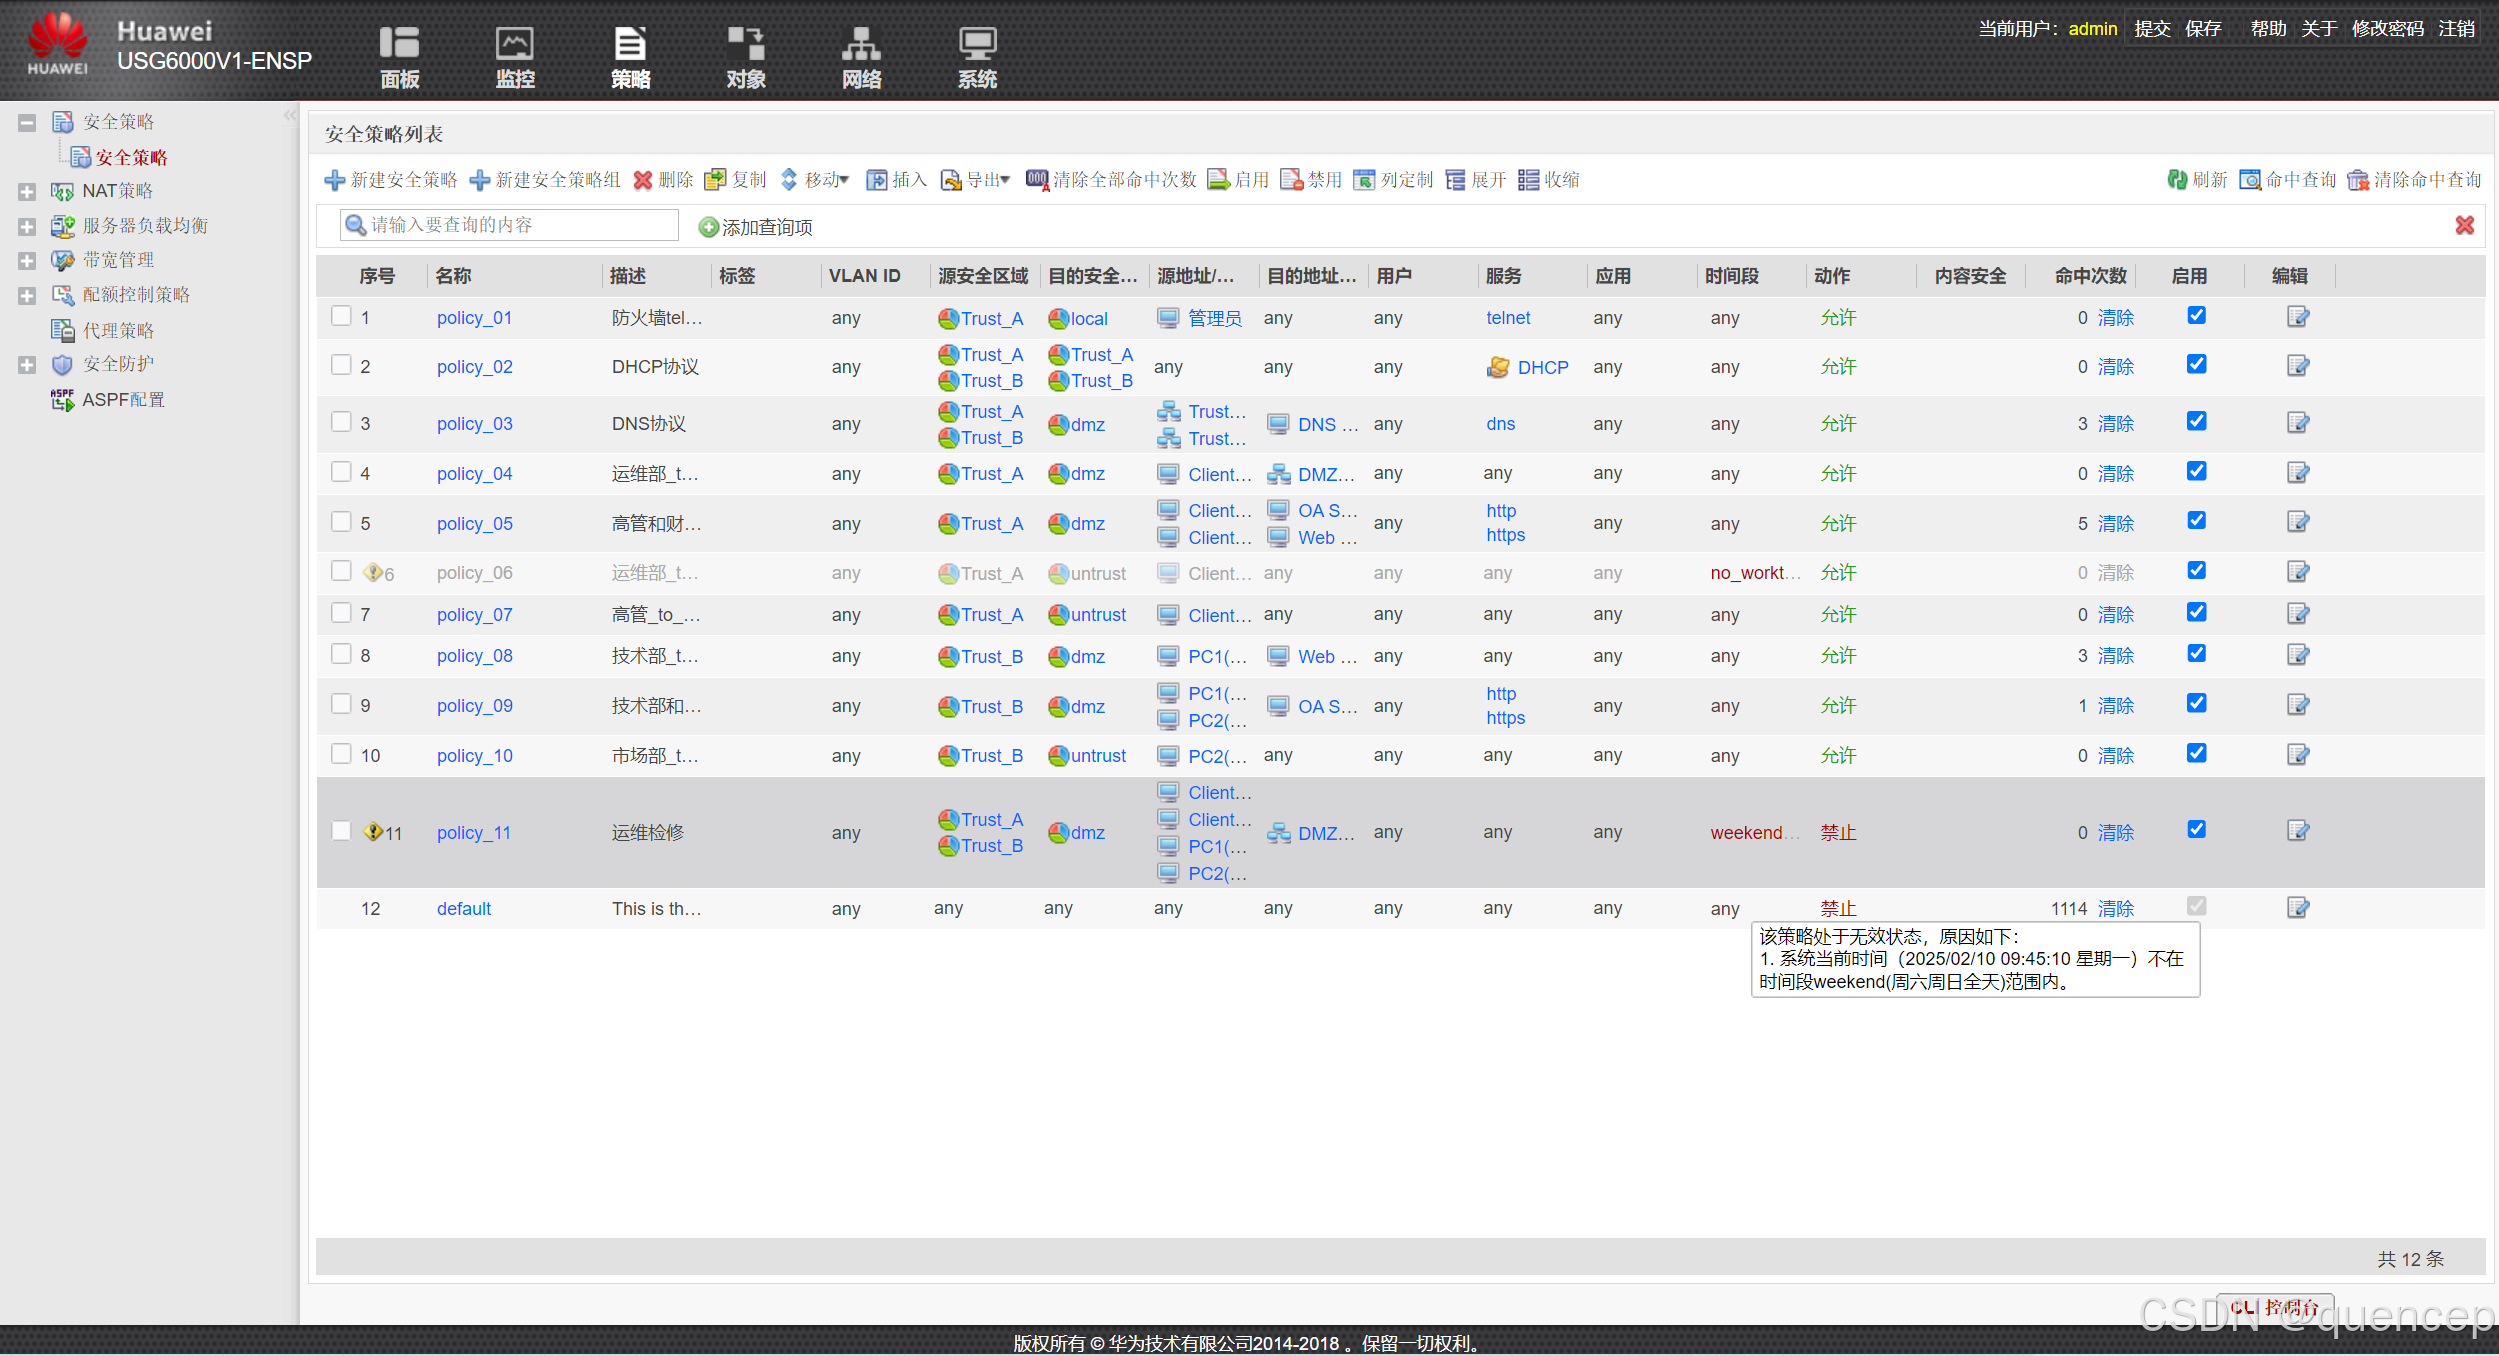Click the insert (插入) toolbar icon
This screenshot has width=2499, height=1356.
(877, 180)
